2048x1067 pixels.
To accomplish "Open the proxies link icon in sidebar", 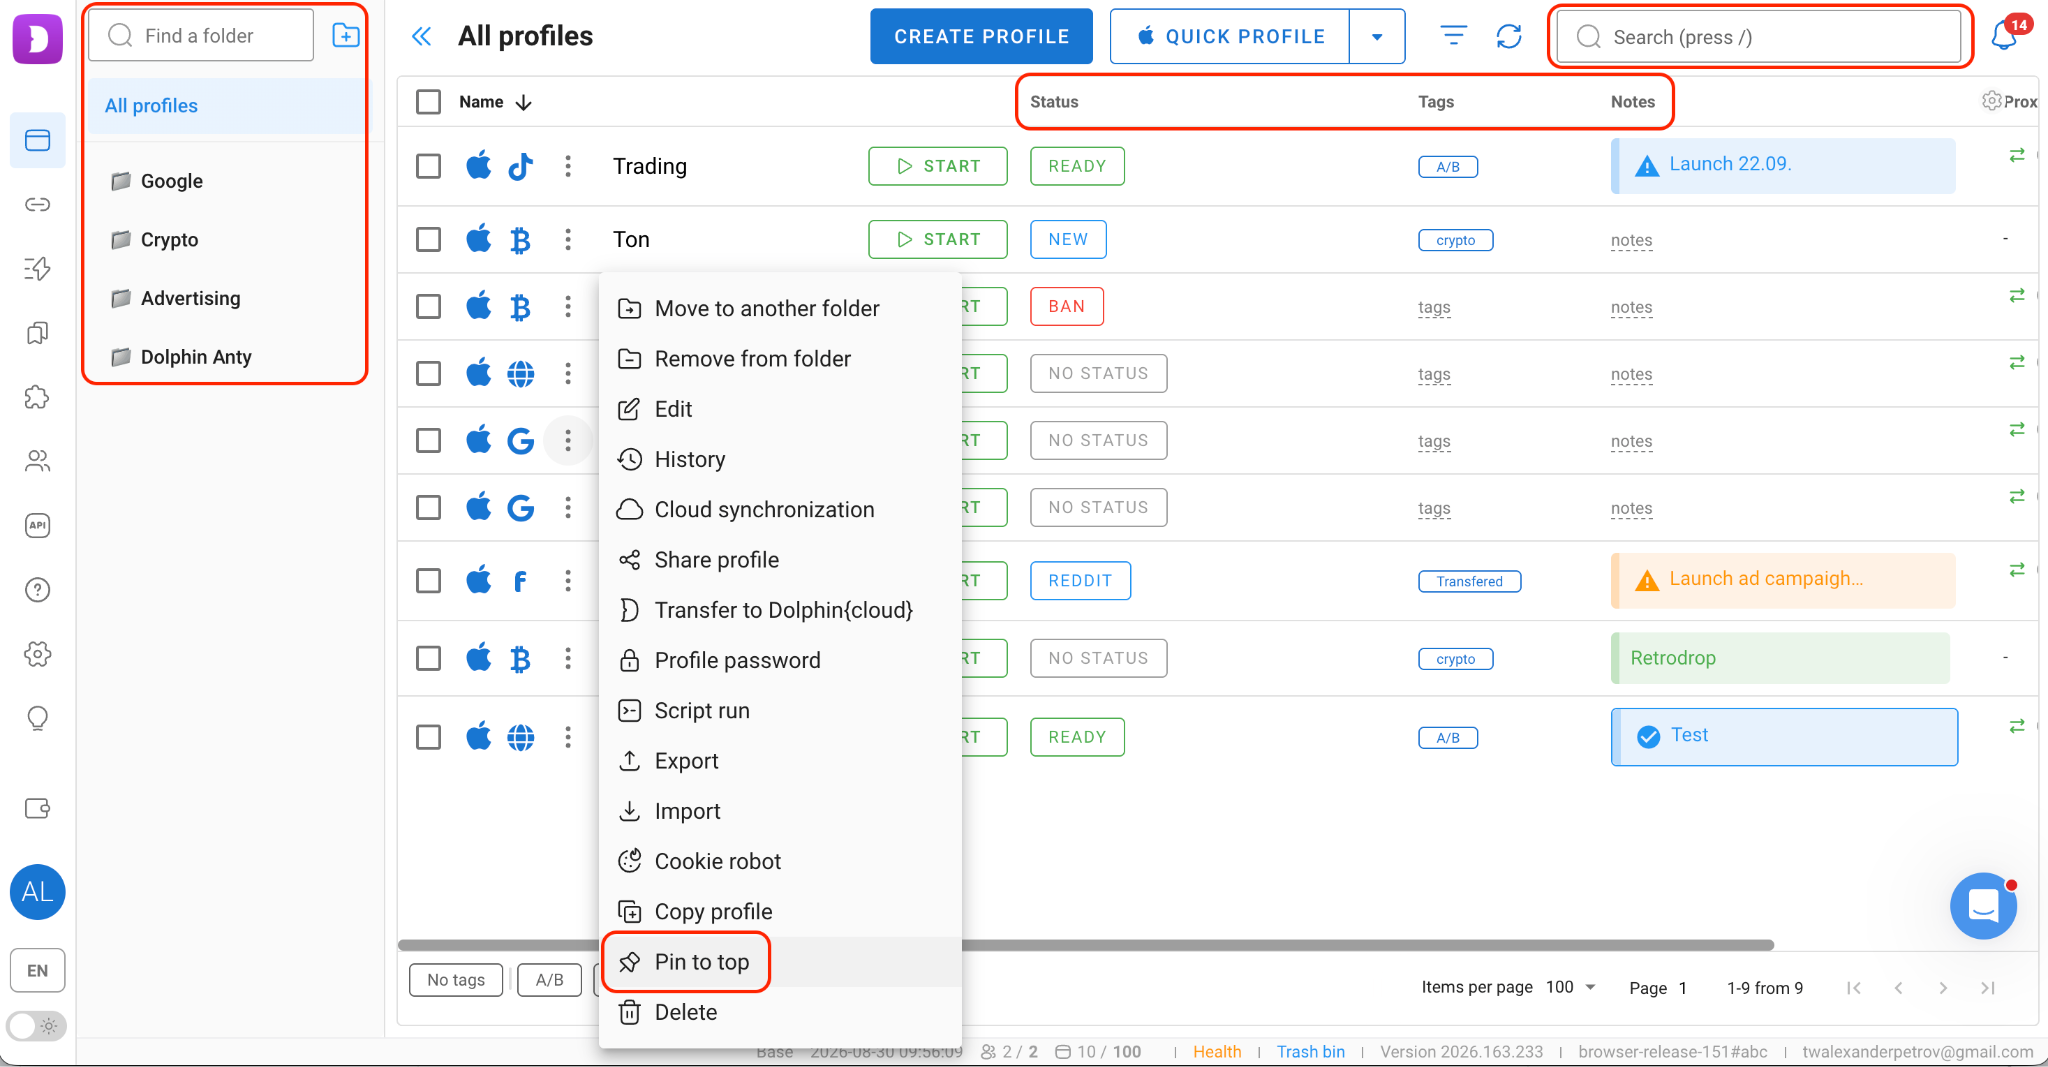I will (38, 204).
